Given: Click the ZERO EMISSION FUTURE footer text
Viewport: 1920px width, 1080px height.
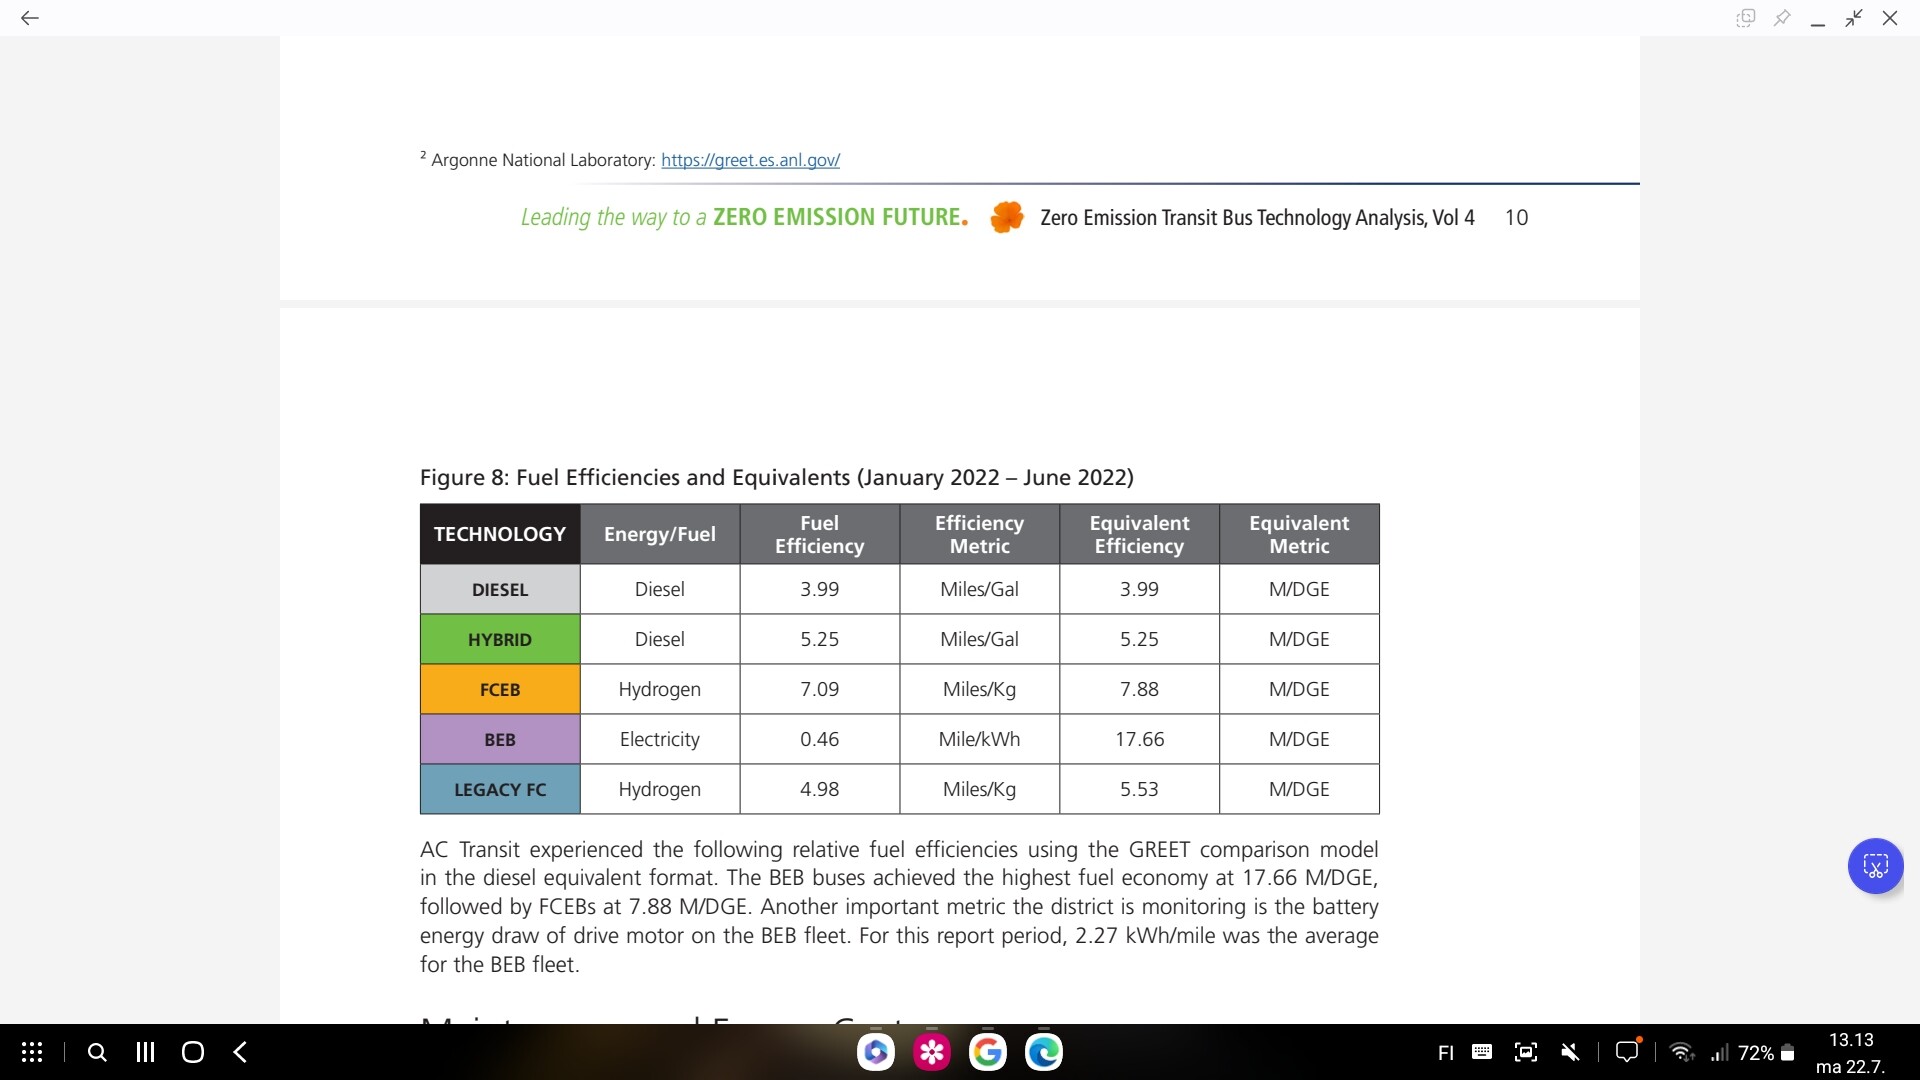Looking at the screenshot, I should tap(840, 217).
